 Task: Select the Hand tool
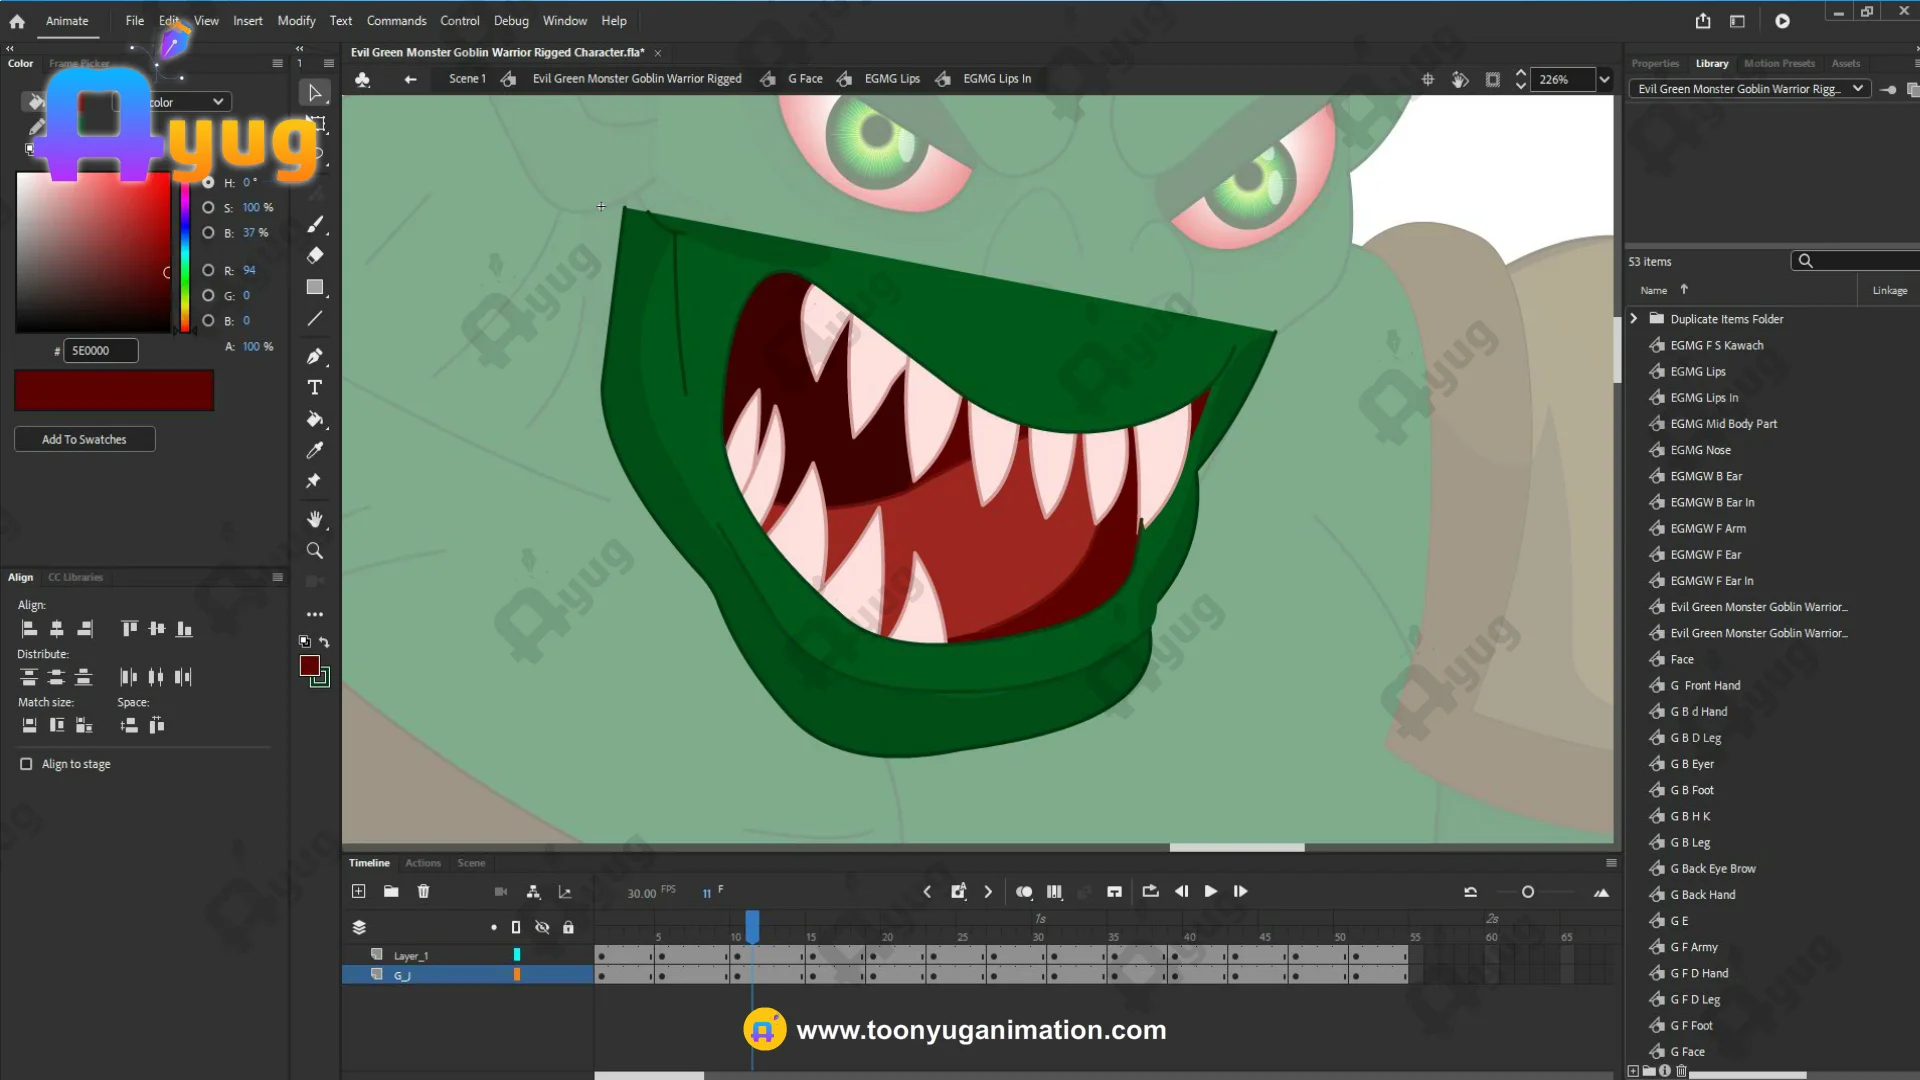point(315,519)
